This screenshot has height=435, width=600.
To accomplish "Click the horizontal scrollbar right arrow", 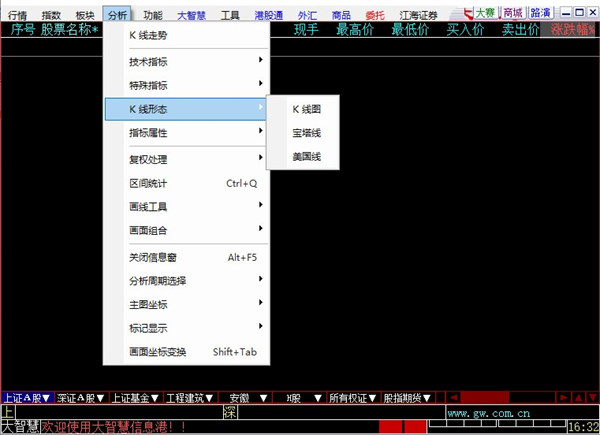I will click(564, 398).
